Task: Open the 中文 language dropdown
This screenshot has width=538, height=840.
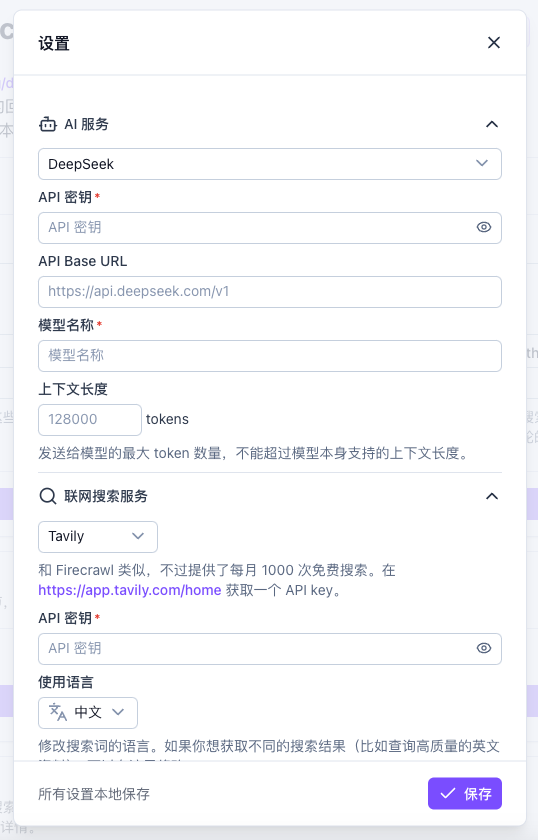Action: pos(88,712)
